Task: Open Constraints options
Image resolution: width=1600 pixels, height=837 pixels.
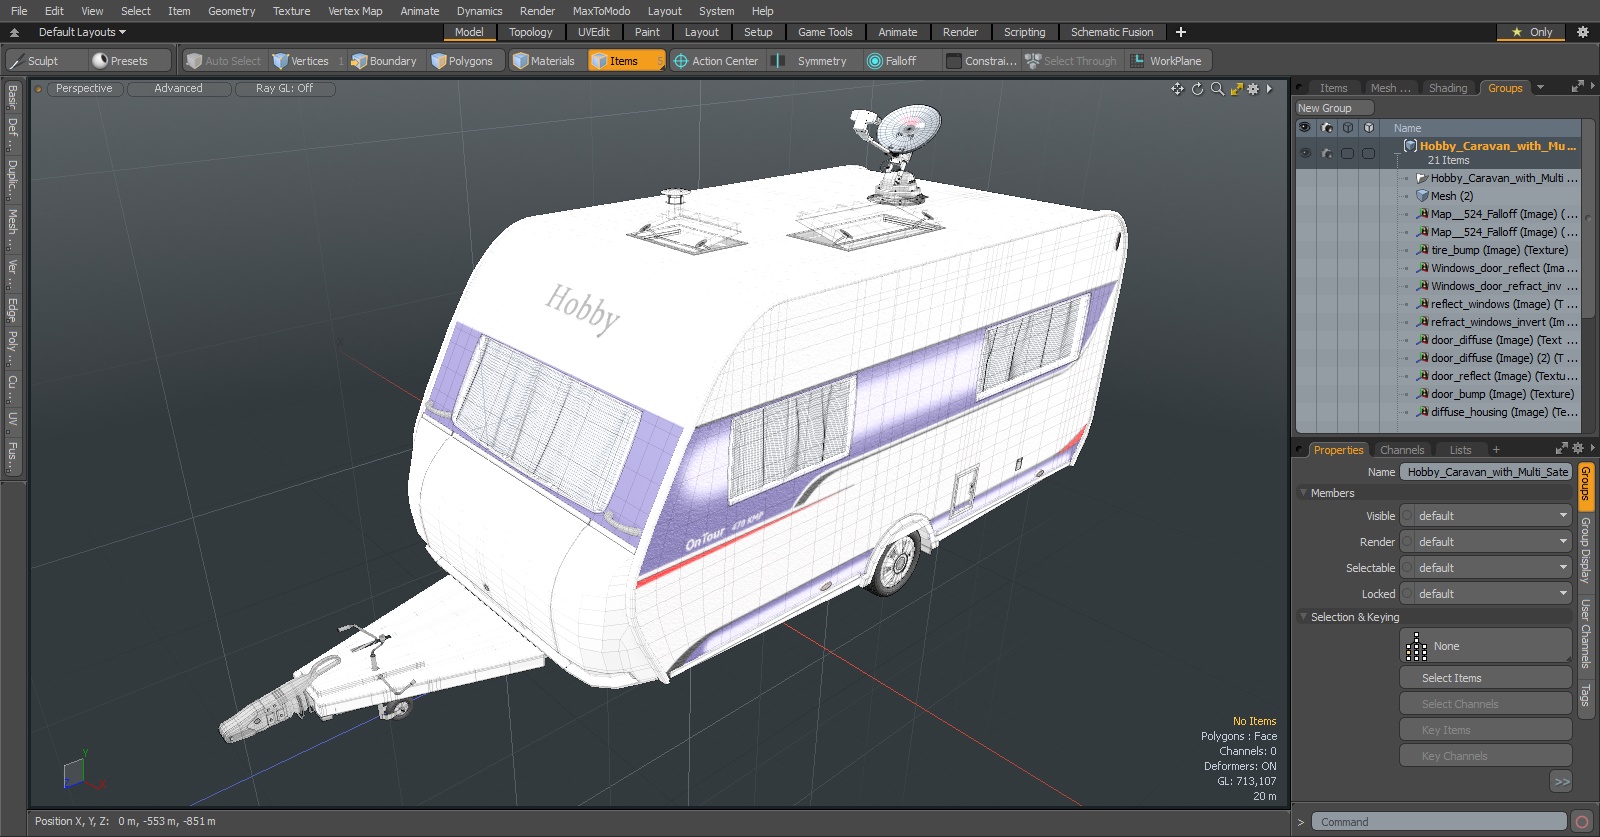Action: click(982, 61)
